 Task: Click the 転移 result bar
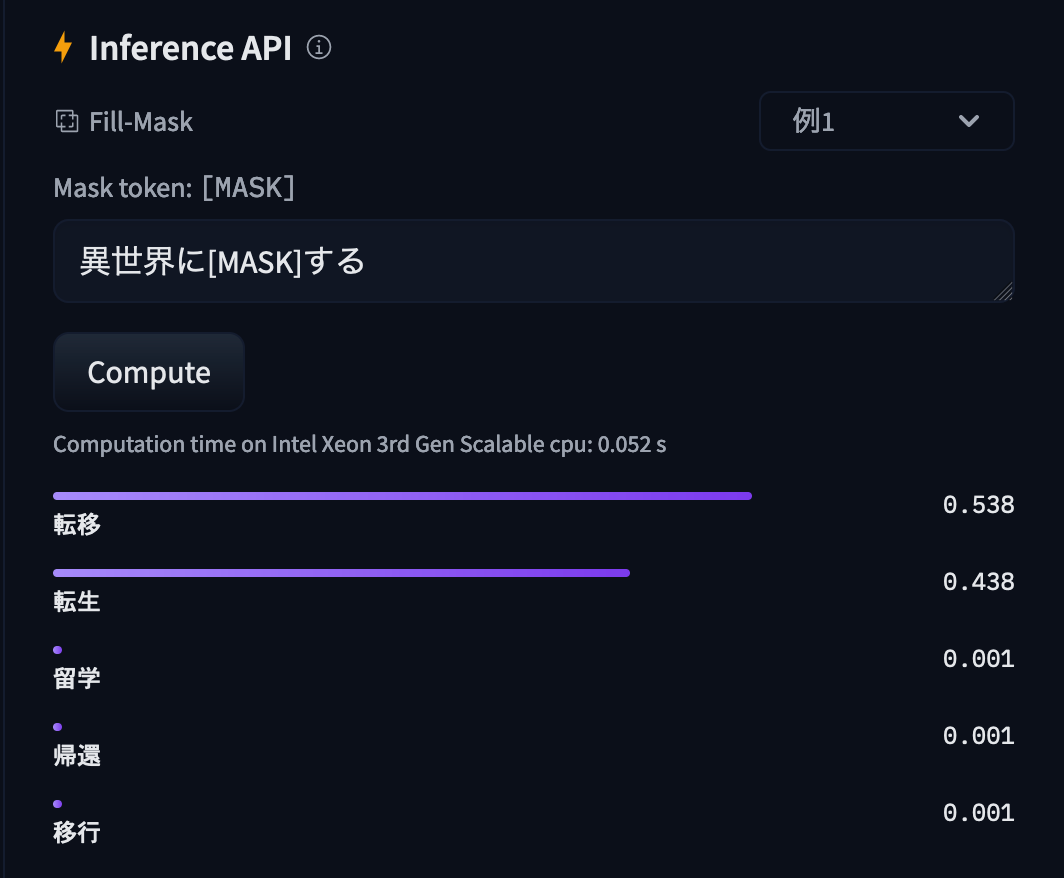pyautogui.click(x=402, y=495)
